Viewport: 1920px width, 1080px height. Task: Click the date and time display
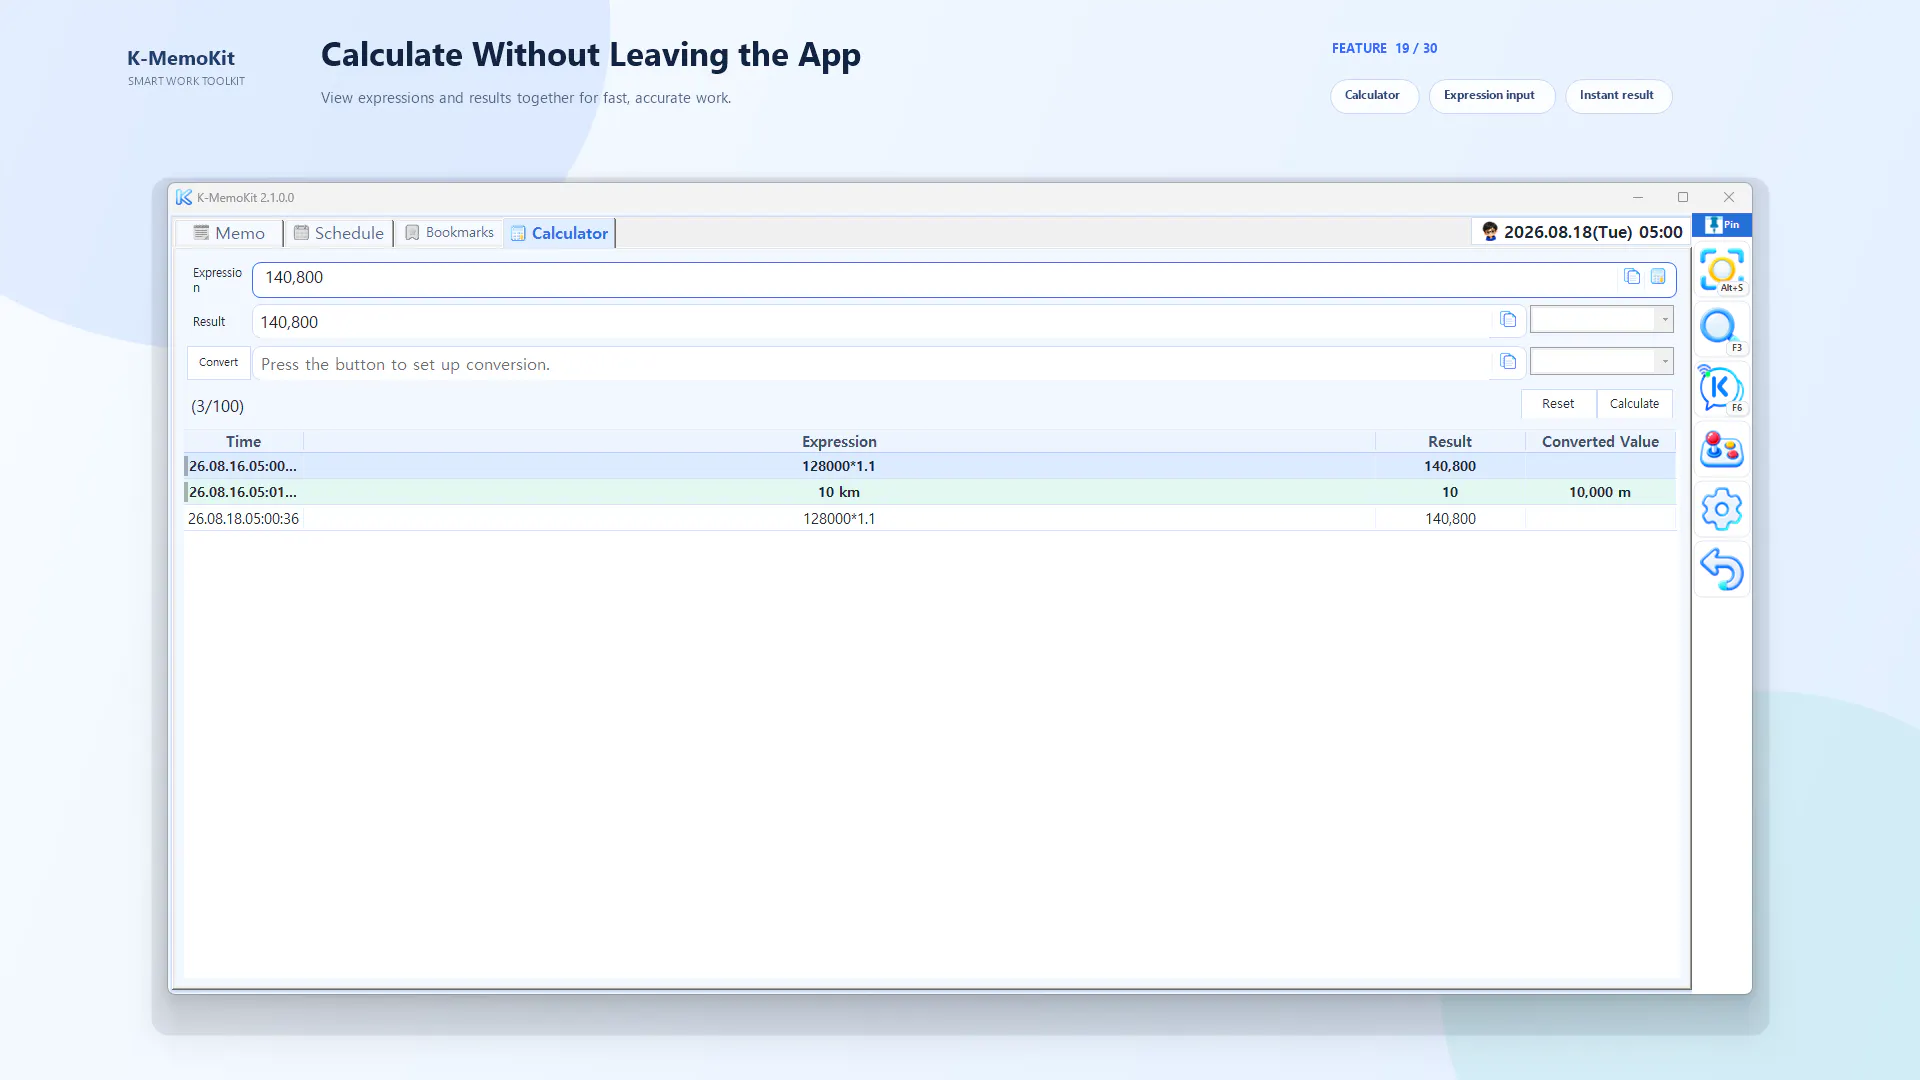point(1593,232)
